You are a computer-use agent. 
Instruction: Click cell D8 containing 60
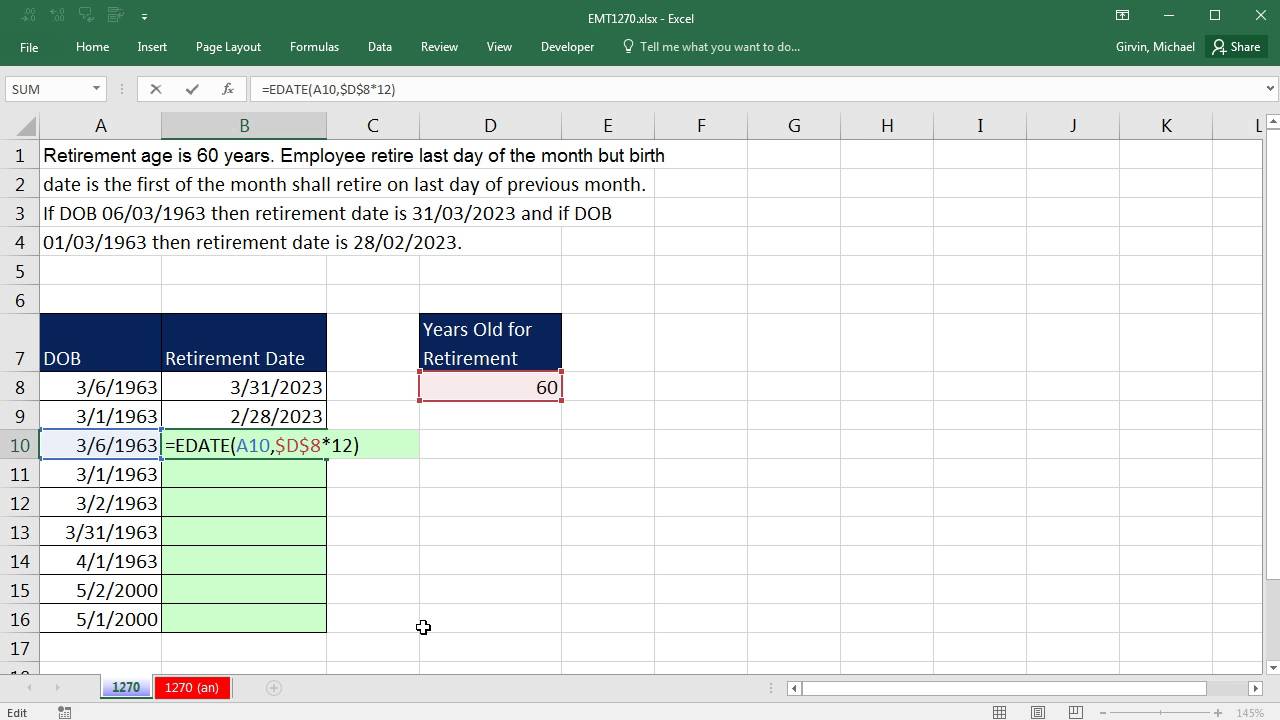(x=490, y=387)
